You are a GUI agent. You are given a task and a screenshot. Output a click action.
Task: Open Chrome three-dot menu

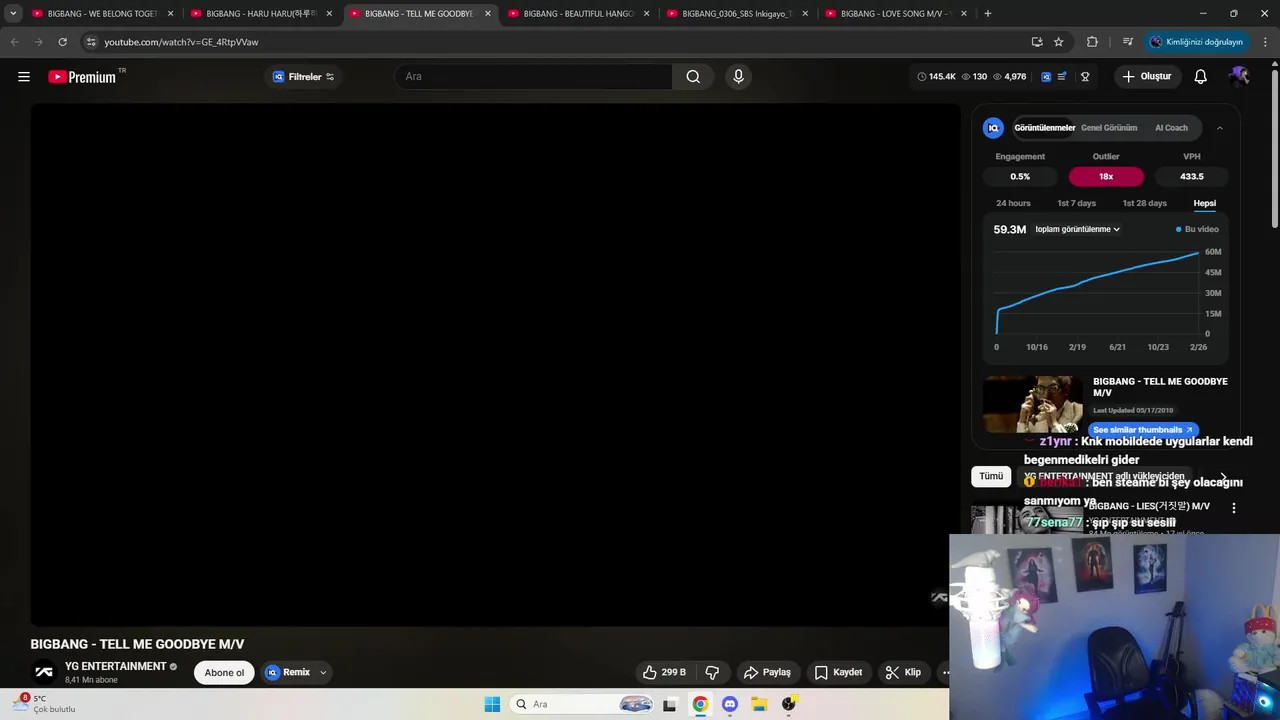pyautogui.click(x=1266, y=42)
